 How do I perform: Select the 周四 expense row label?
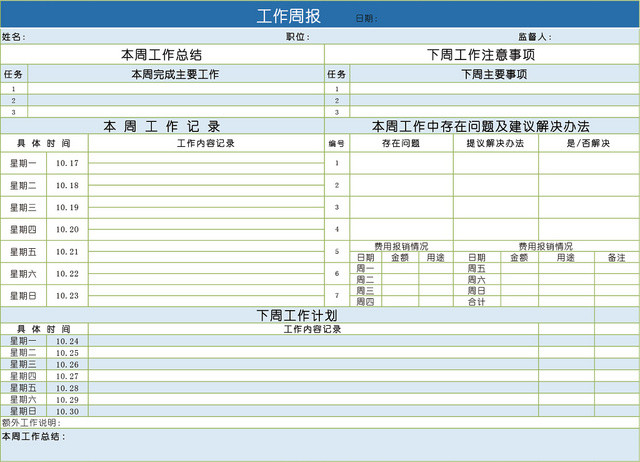pos(365,302)
